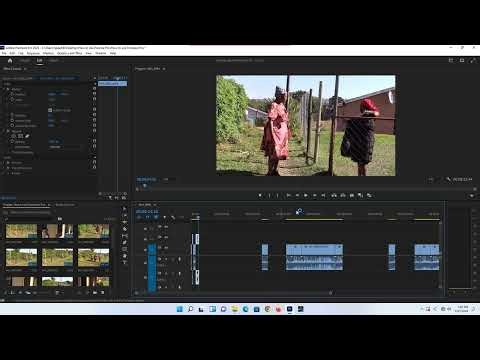Reset Motion effect parameters

[94, 89]
